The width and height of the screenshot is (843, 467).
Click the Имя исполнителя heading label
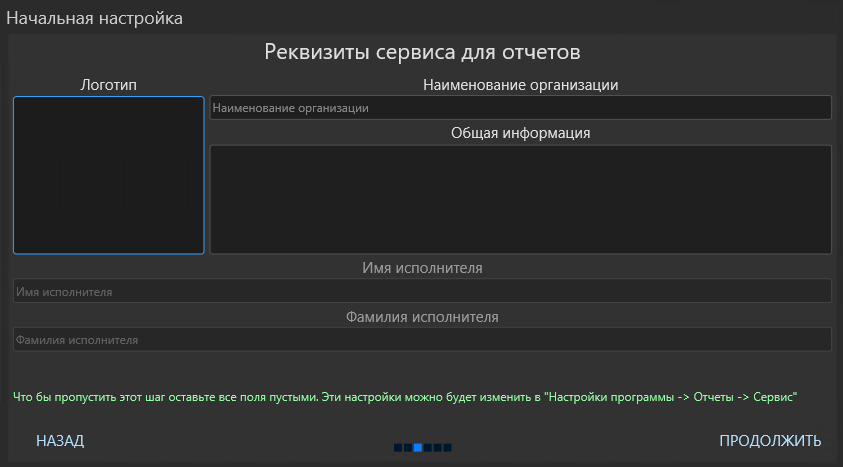[422, 268]
